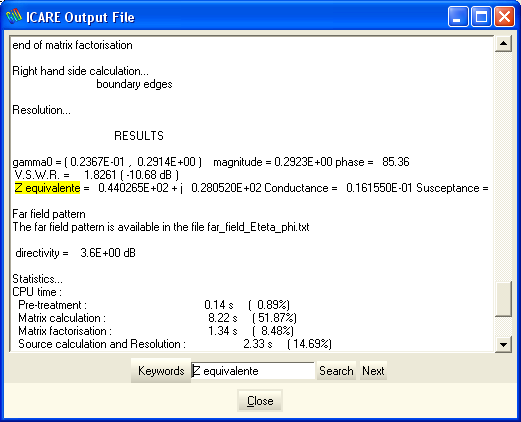Click the Matrix calculation CPU time line
Image resolution: width=521 pixels, height=422 pixels.
pyautogui.click(x=157, y=318)
